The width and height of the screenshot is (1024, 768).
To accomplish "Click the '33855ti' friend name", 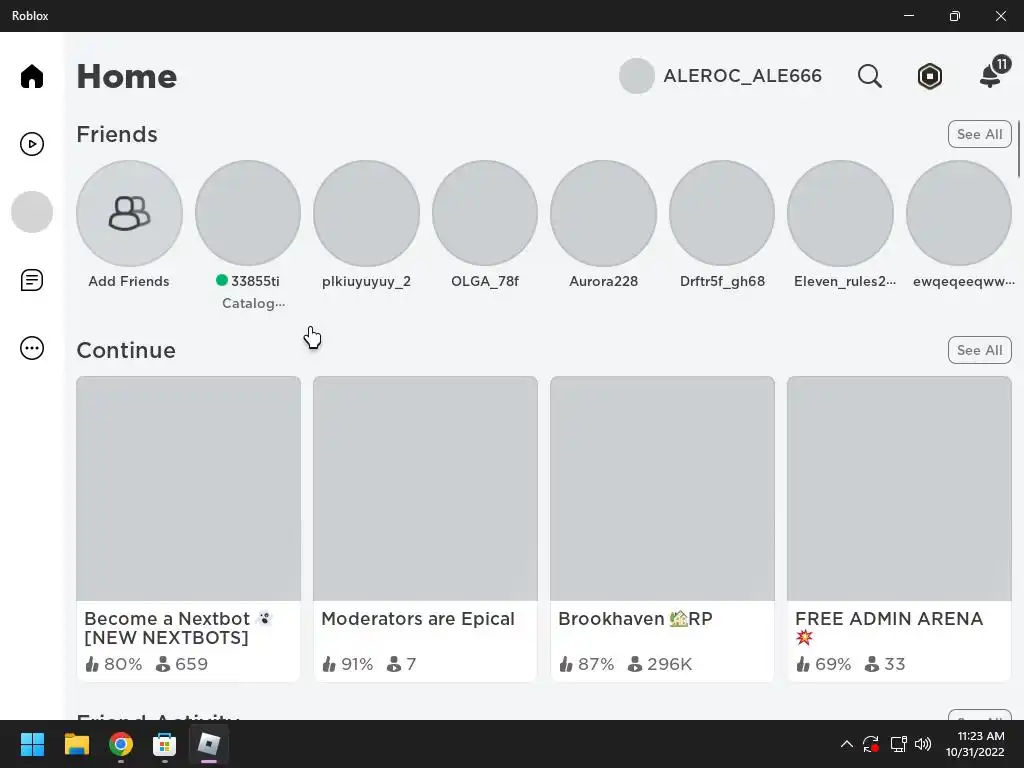I will (255, 281).
